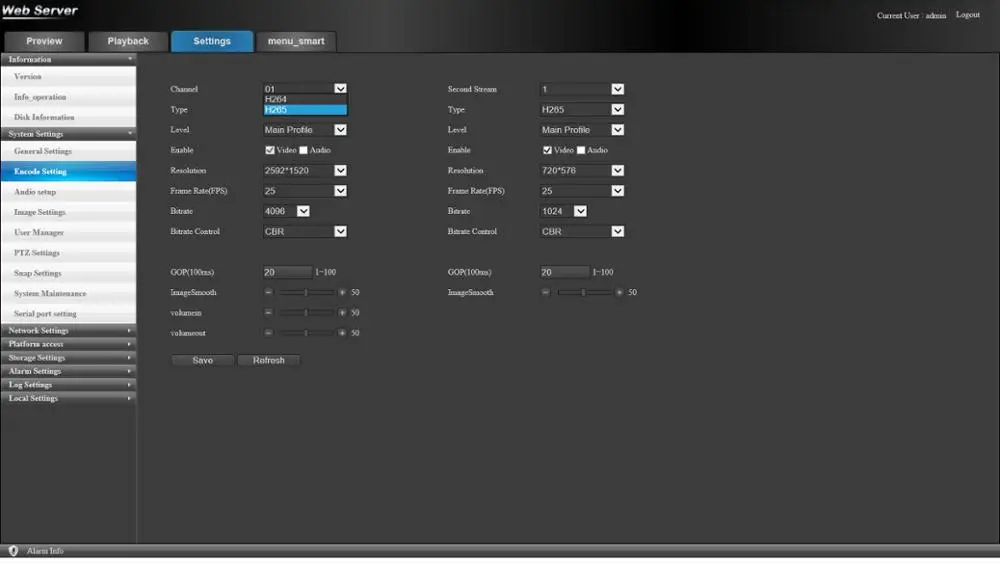This screenshot has width=1000, height=563.
Task: Open System Maintenance
Action: [68, 294]
